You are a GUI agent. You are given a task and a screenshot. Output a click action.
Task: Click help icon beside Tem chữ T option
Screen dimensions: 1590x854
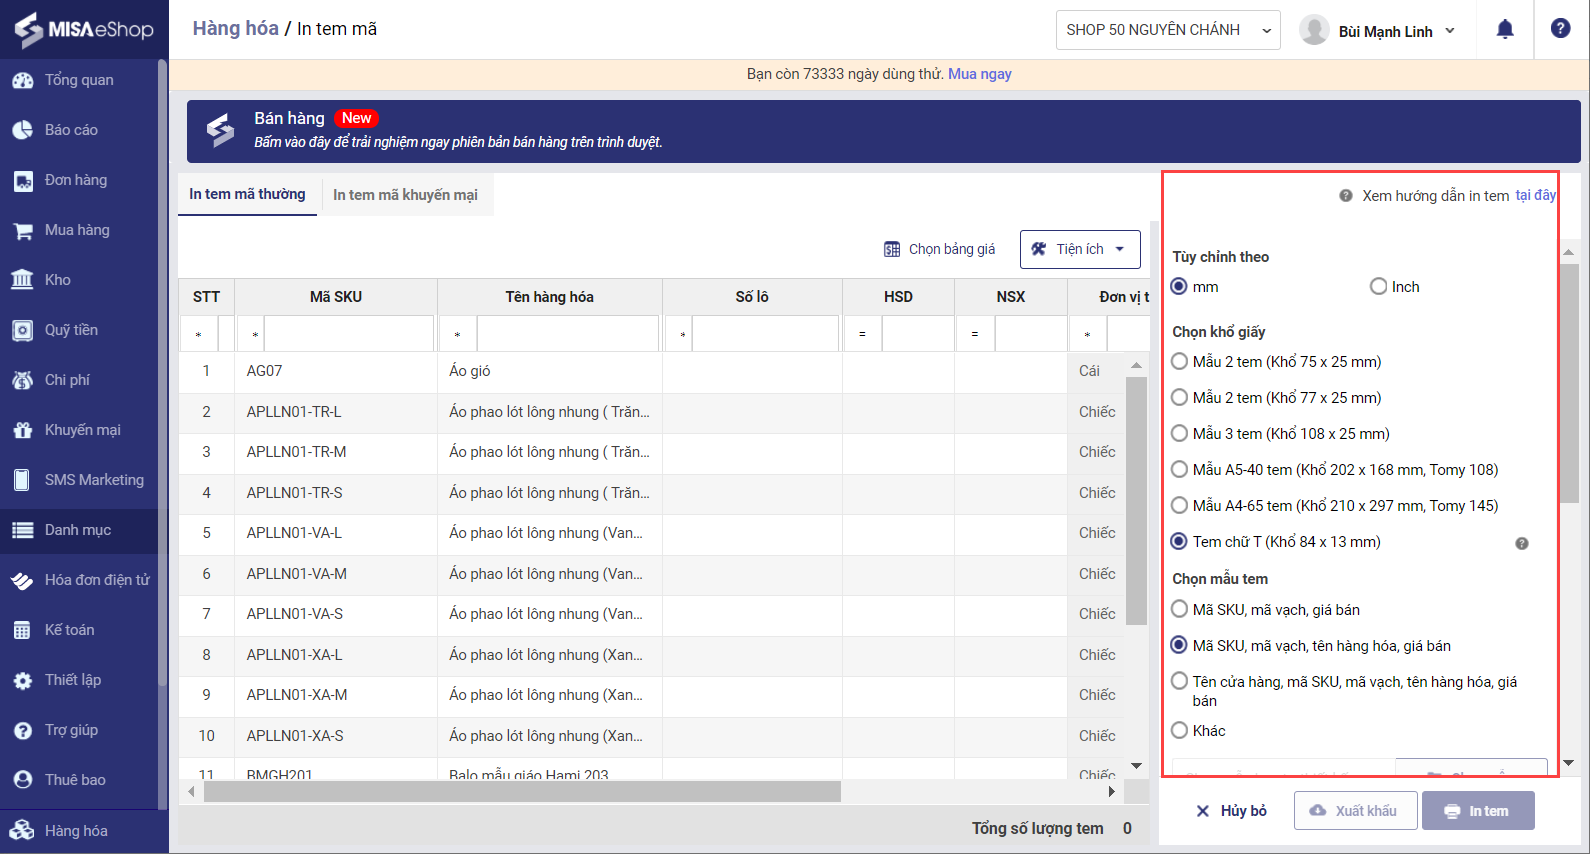pos(1521,544)
